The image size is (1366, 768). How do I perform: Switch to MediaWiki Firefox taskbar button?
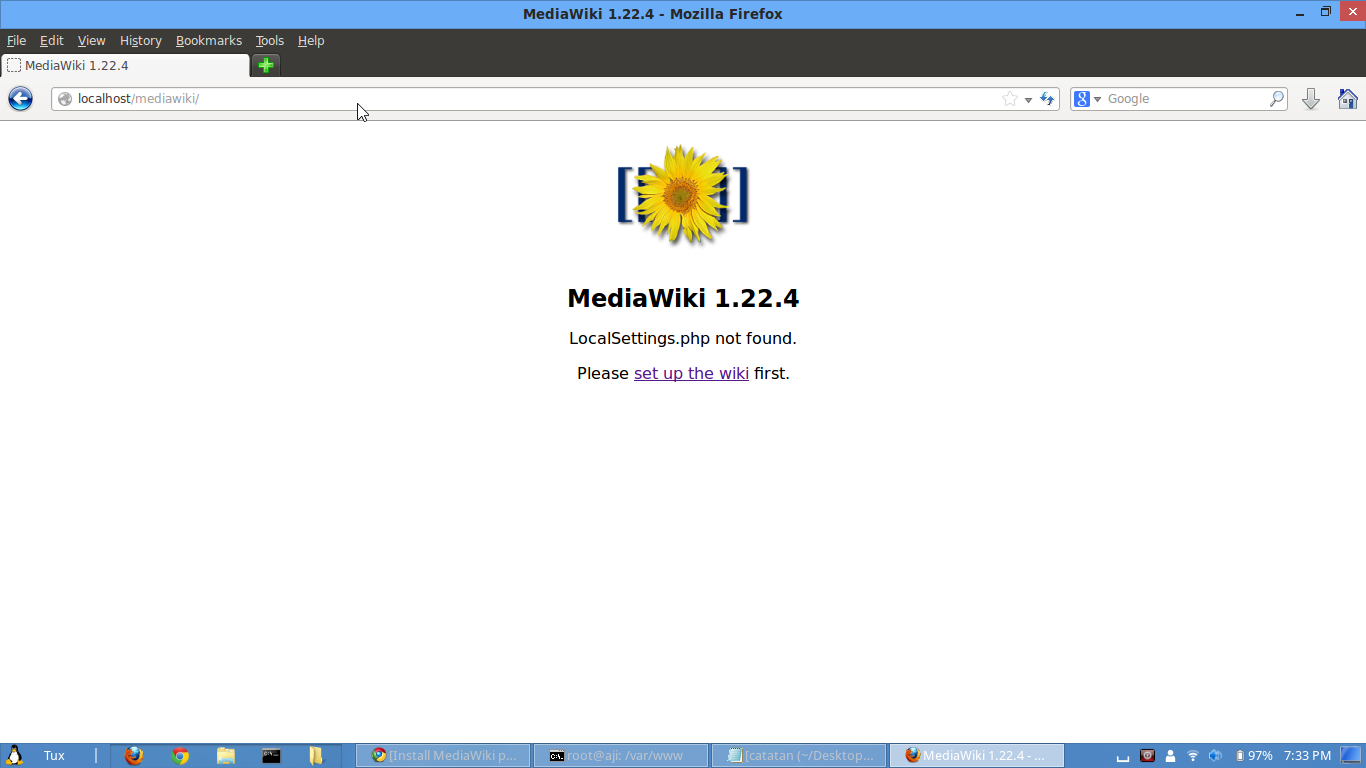[x=977, y=755]
